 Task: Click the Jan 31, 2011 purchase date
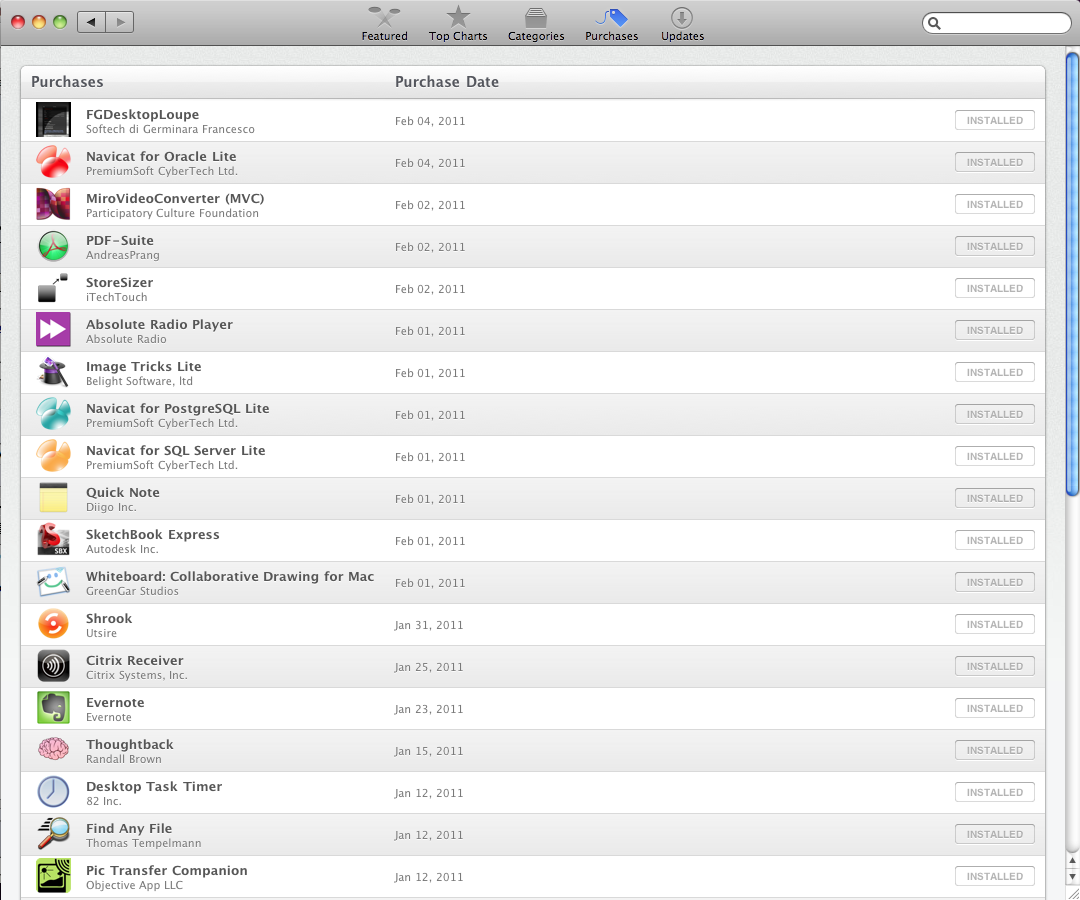pos(428,625)
